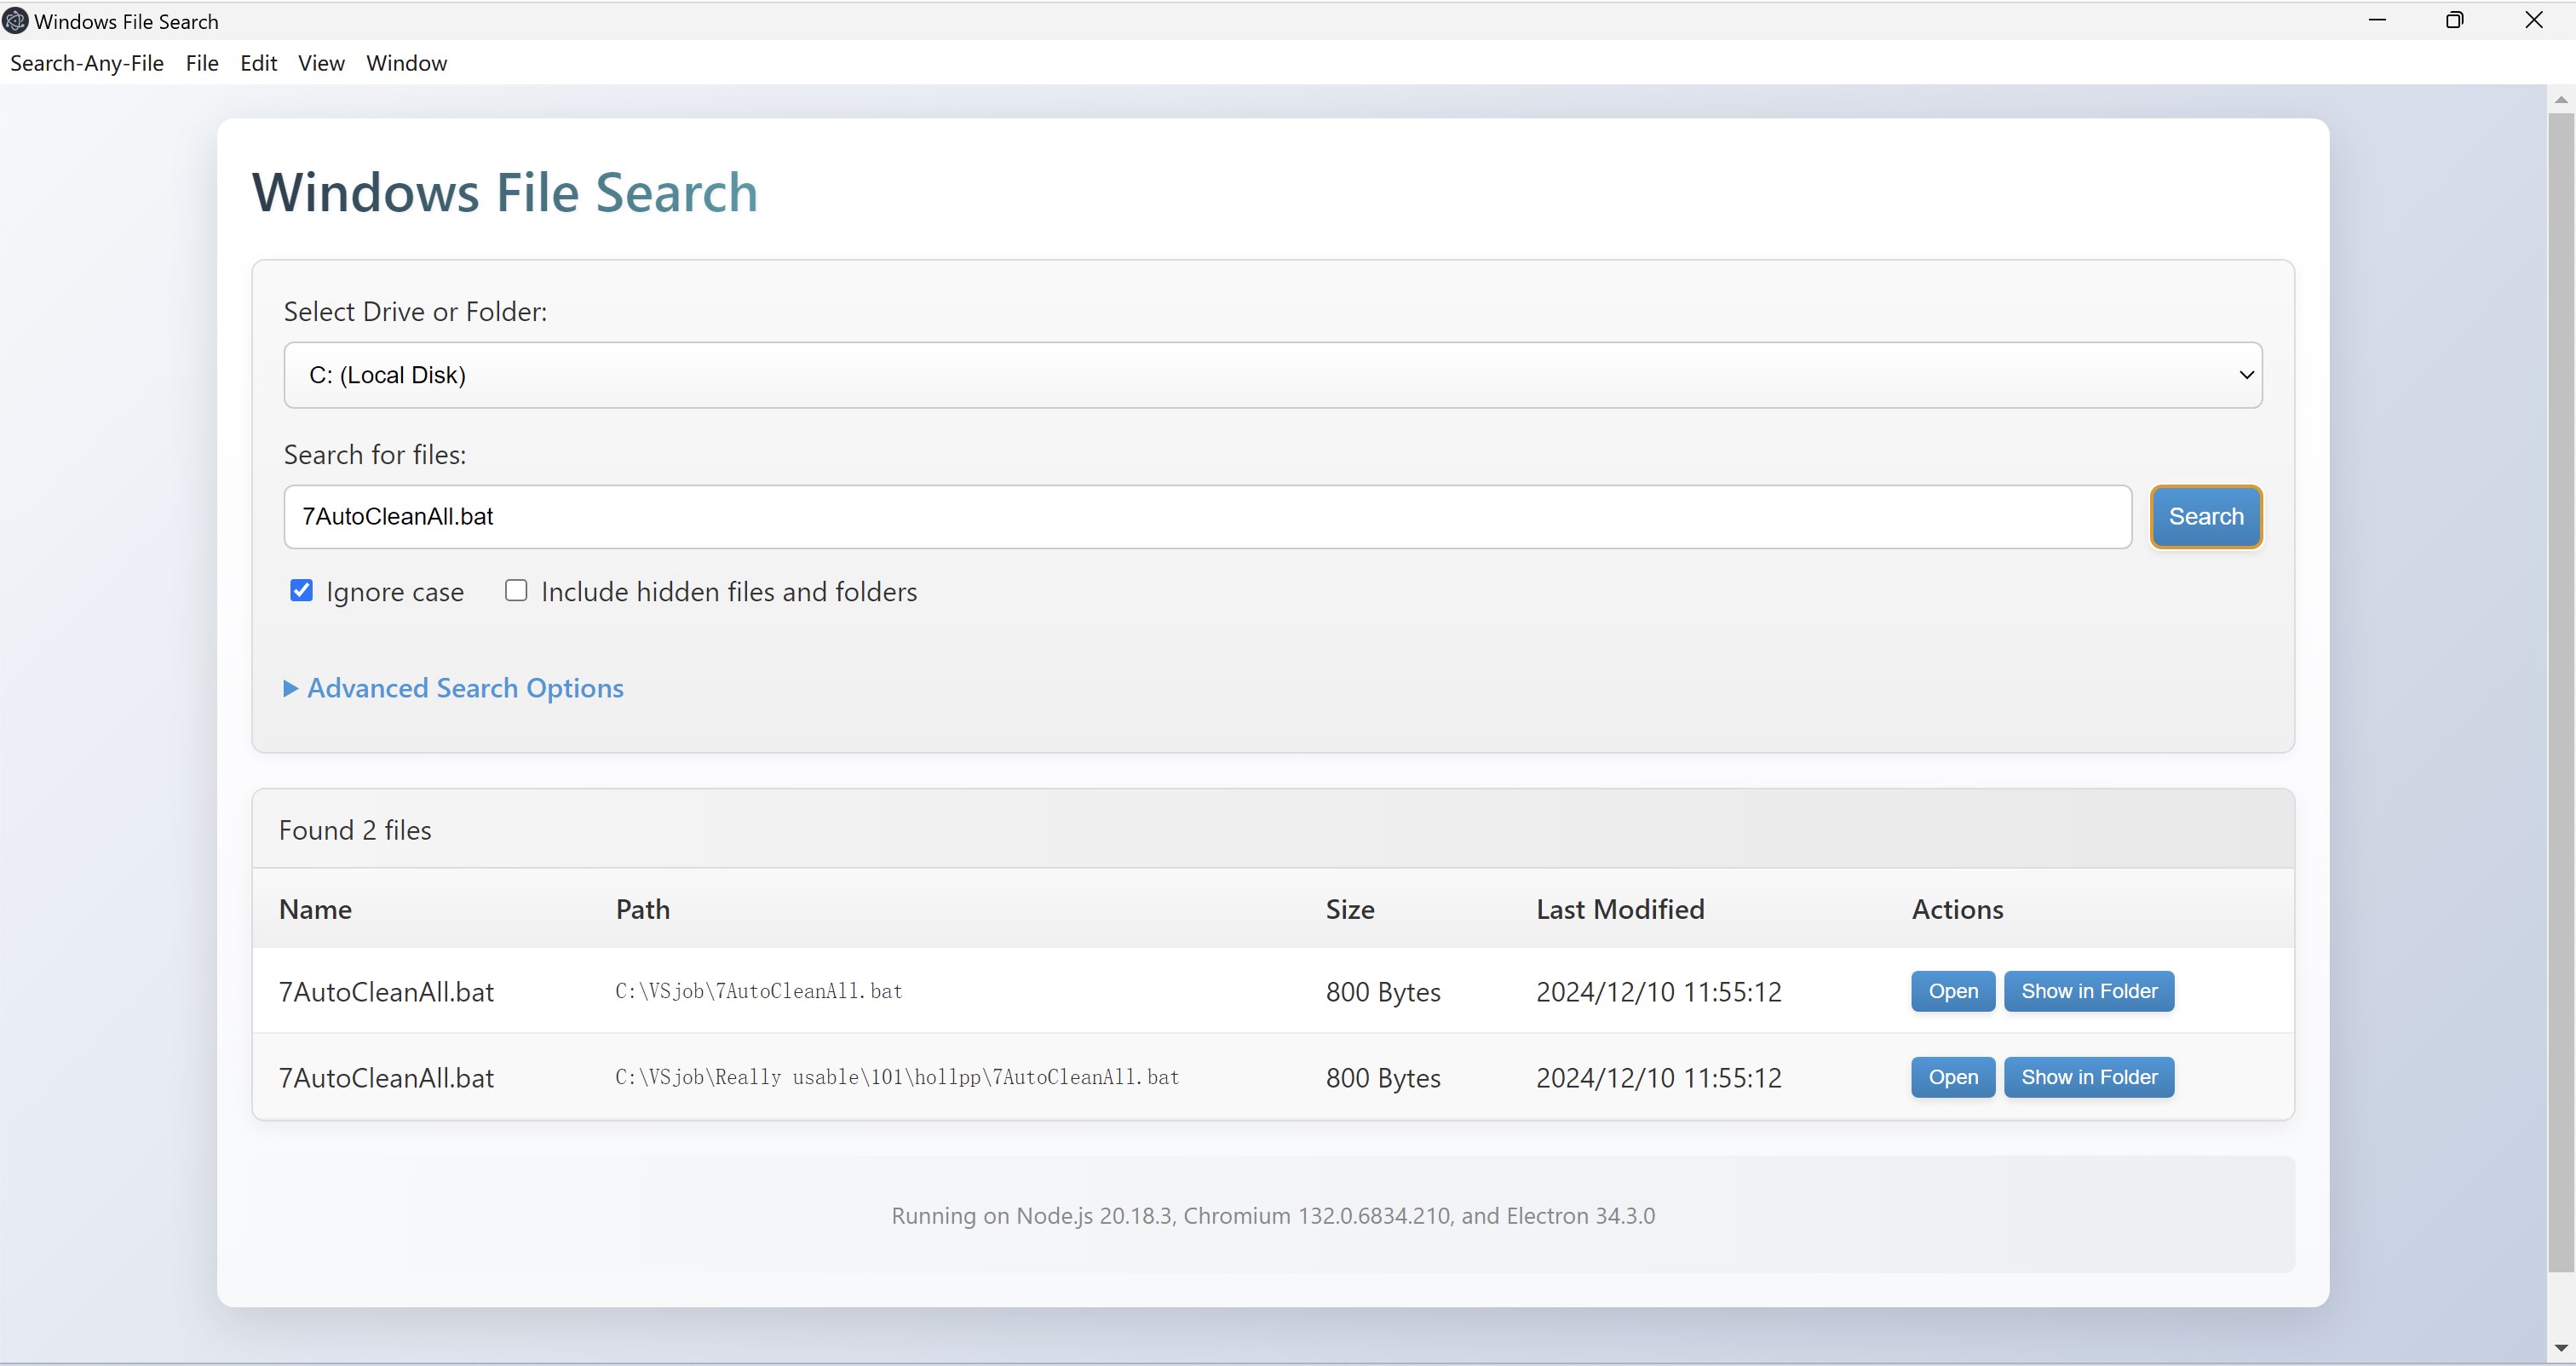Open the File menu
The height and width of the screenshot is (1366, 2576).
click(x=202, y=63)
